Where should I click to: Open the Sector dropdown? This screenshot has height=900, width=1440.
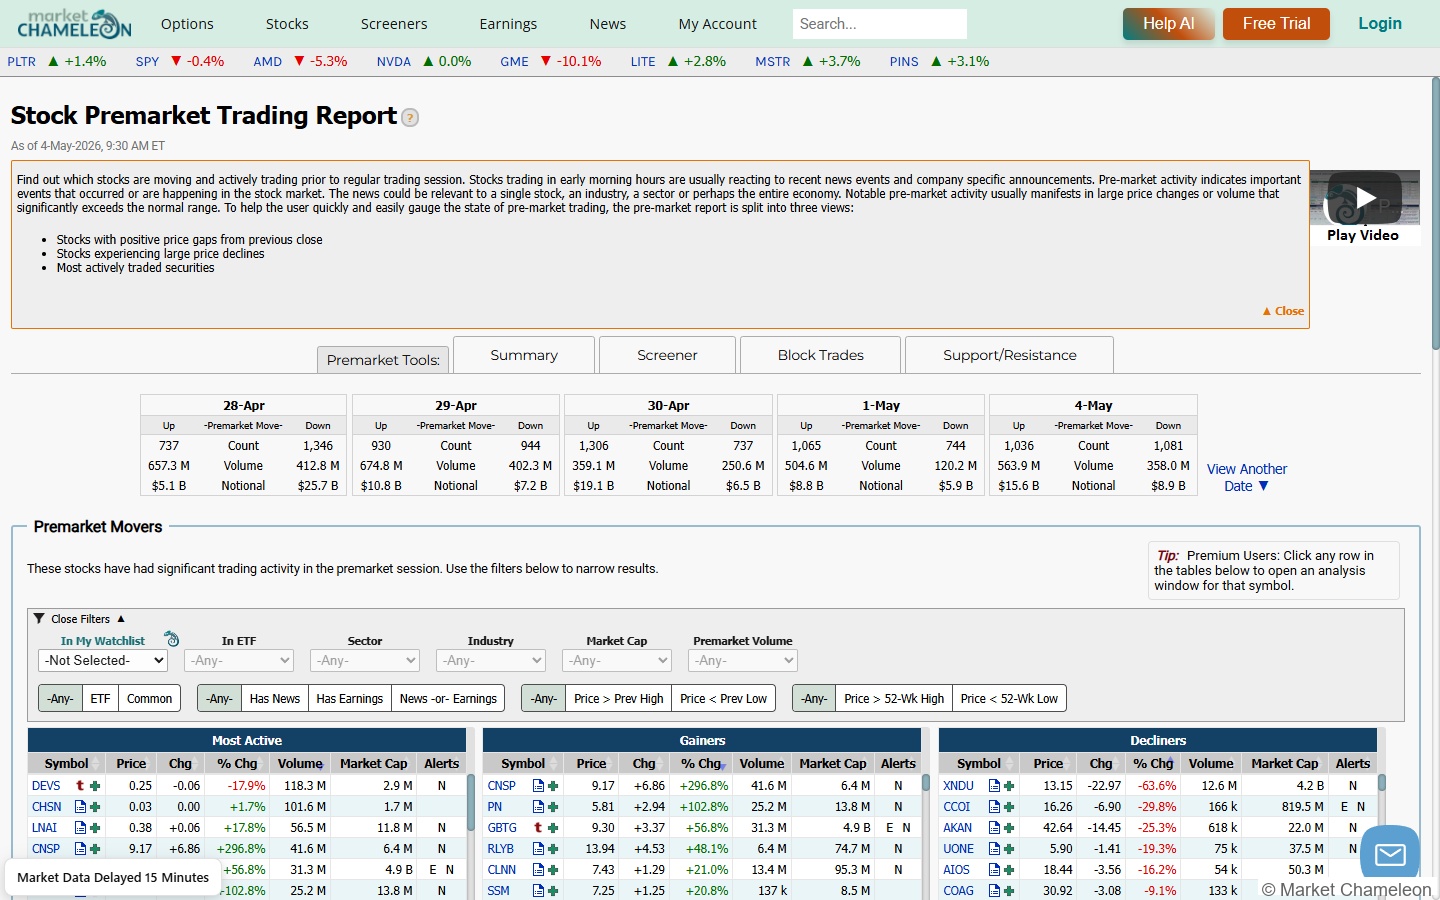coord(365,660)
